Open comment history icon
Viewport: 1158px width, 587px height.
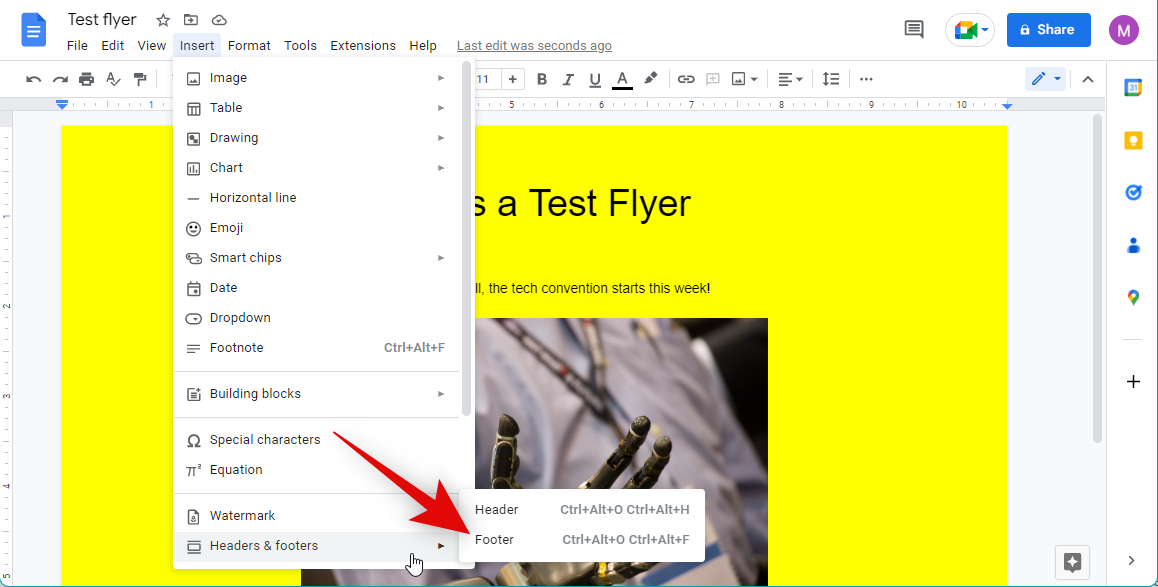coord(913,30)
